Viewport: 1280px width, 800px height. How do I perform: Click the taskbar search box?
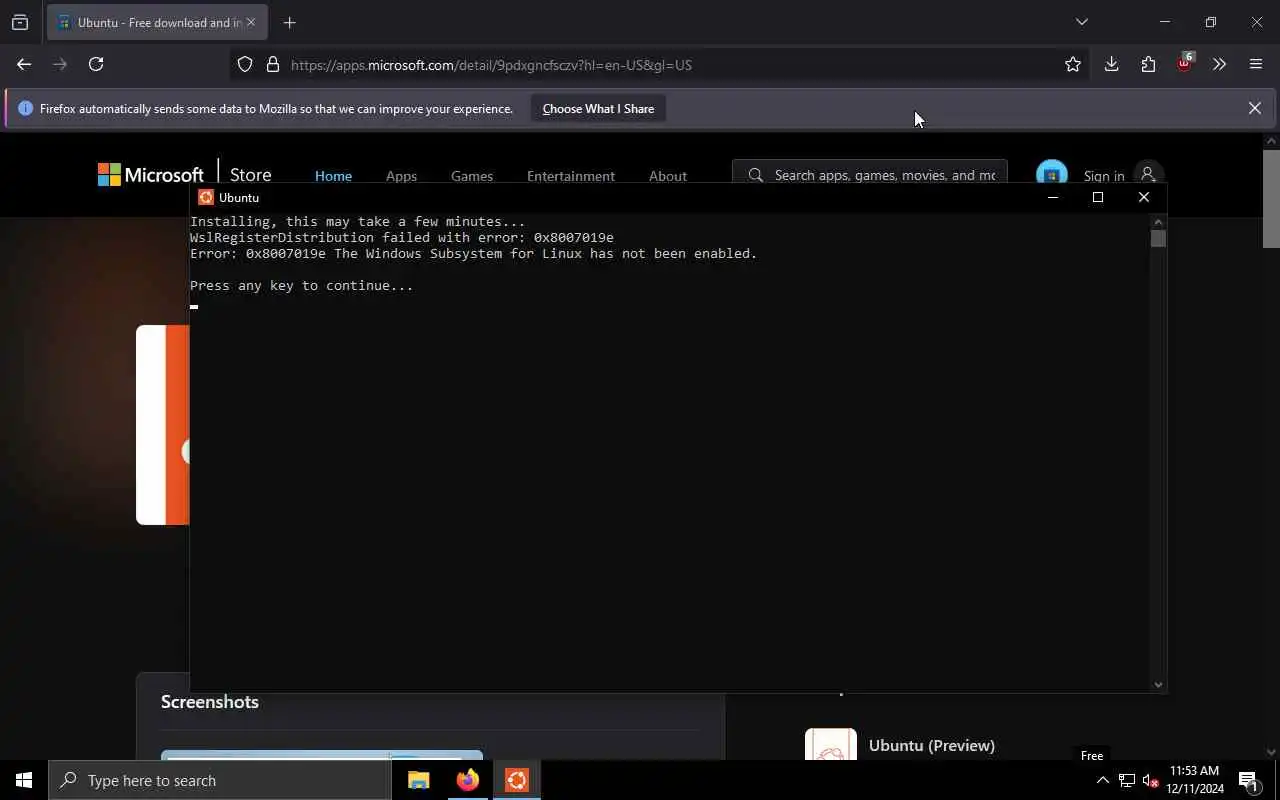click(220, 780)
